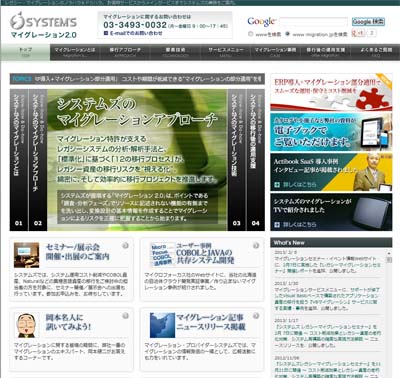Click the Google +1 icon button

(358, 33)
